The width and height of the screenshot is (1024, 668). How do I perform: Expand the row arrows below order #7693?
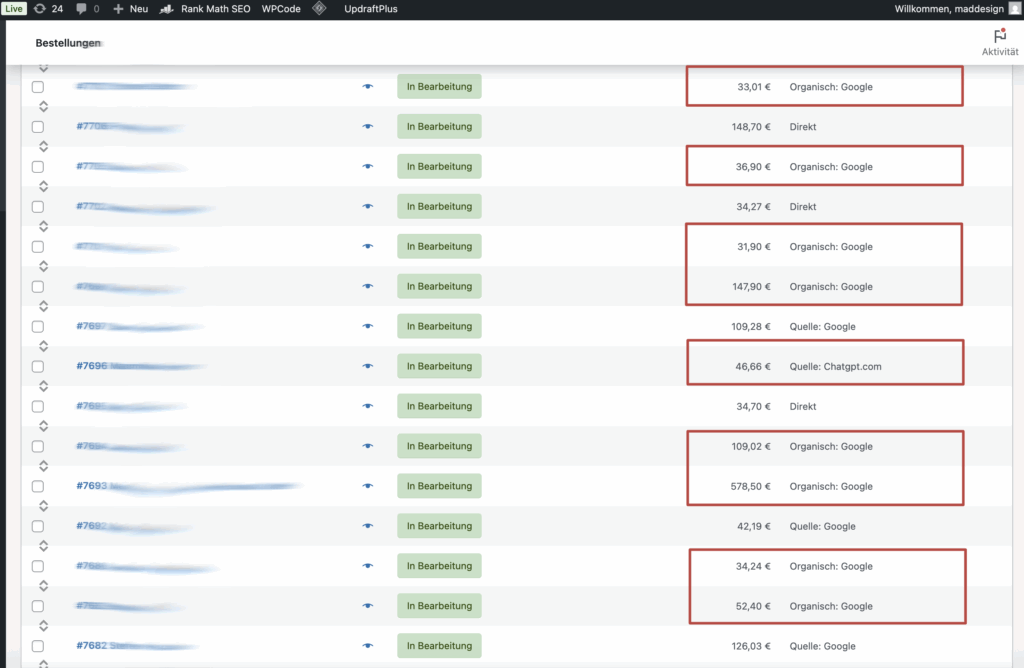tap(43, 506)
